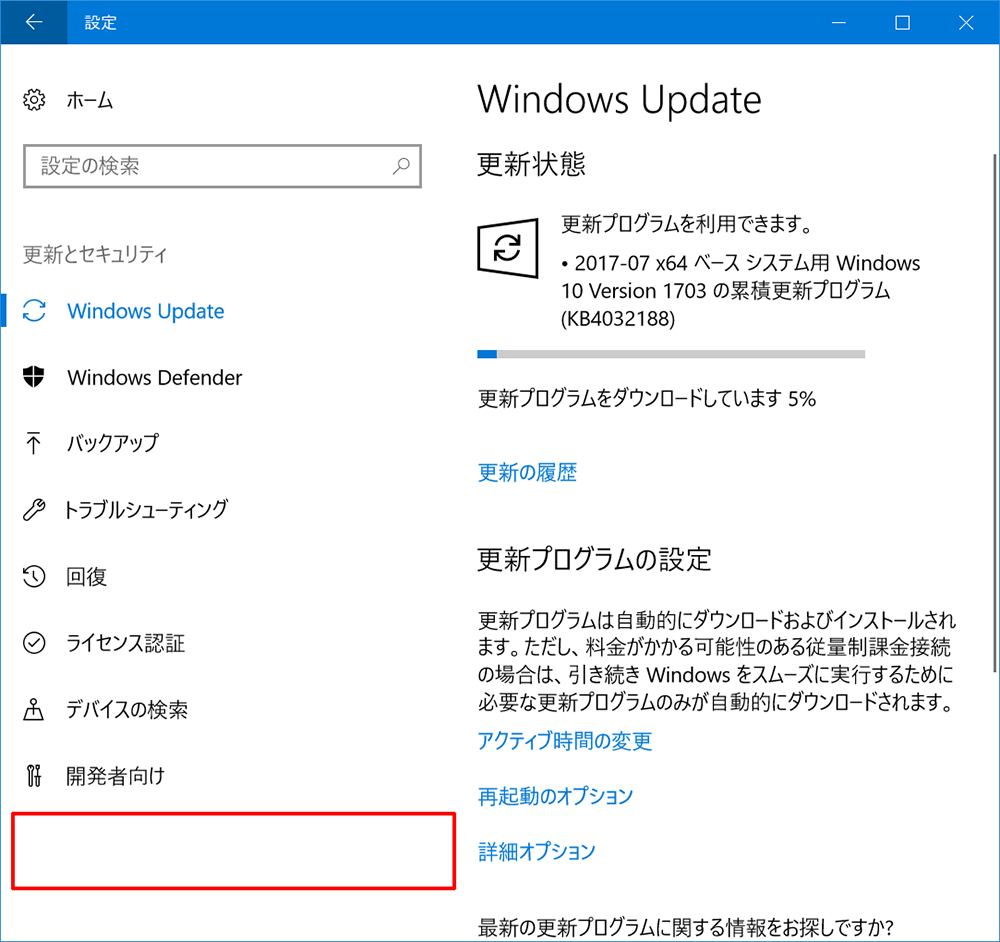
Task: Click the 更新プログラムの設定 heading
Action: [x=594, y=559]
